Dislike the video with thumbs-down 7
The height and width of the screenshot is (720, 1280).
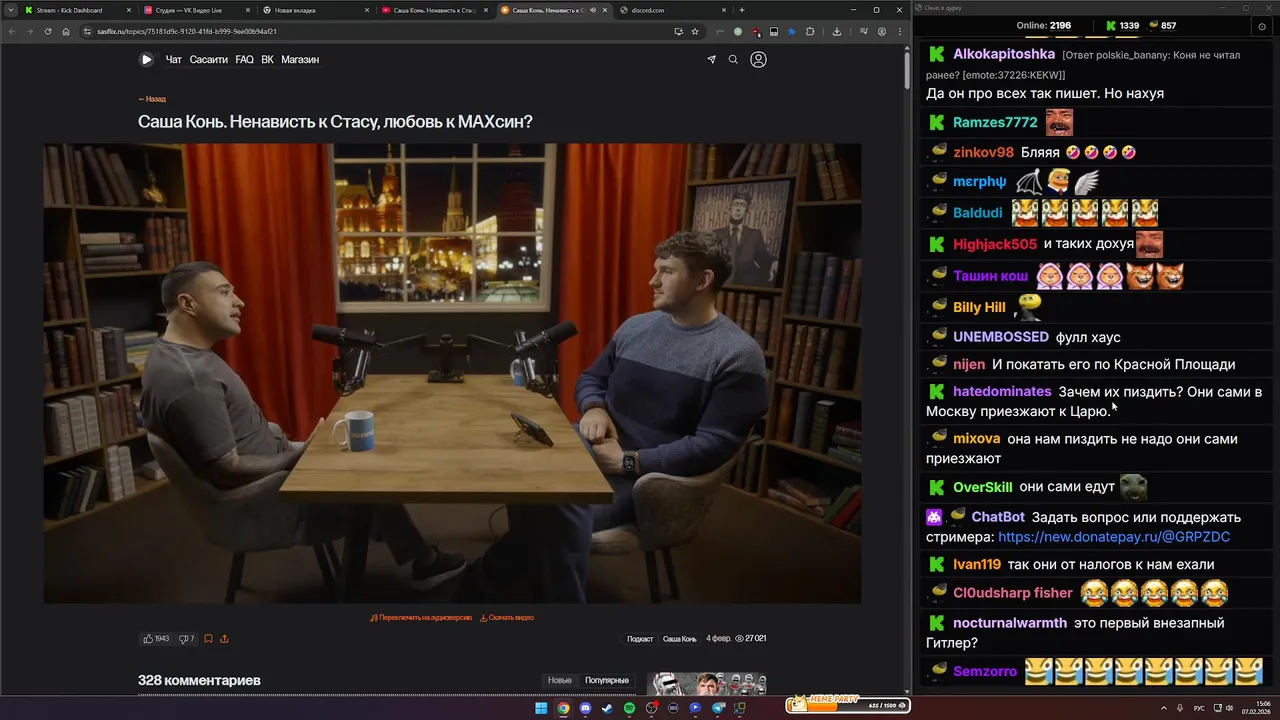pos(186,638)
